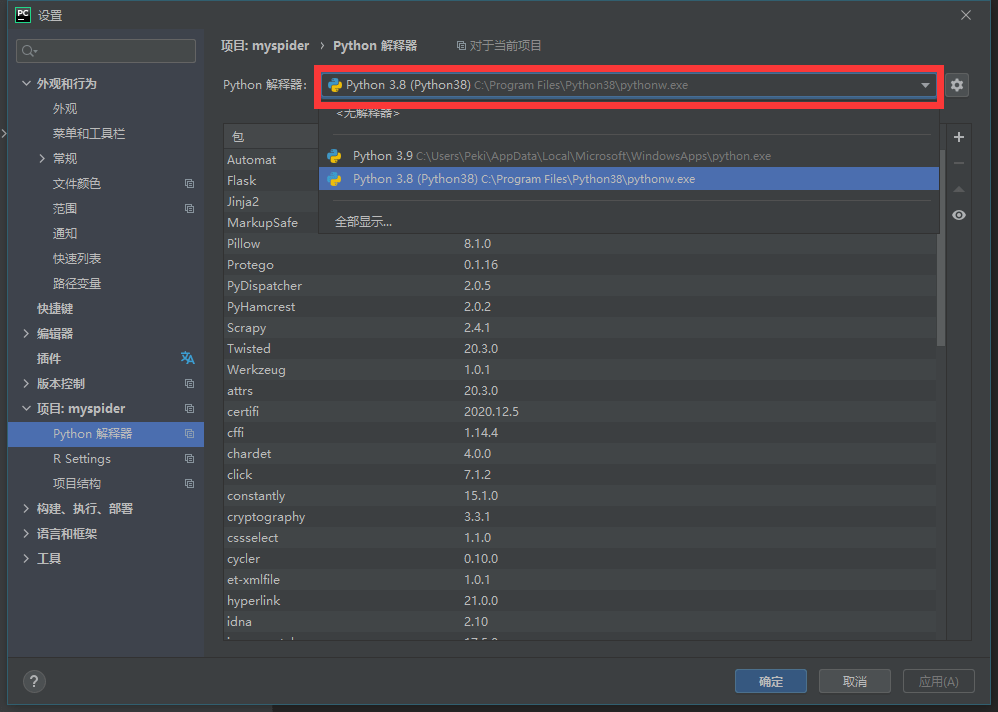This screenshot has height=712, width=998.
Task: Select the Pillow package row
Action: coord(580,244)
